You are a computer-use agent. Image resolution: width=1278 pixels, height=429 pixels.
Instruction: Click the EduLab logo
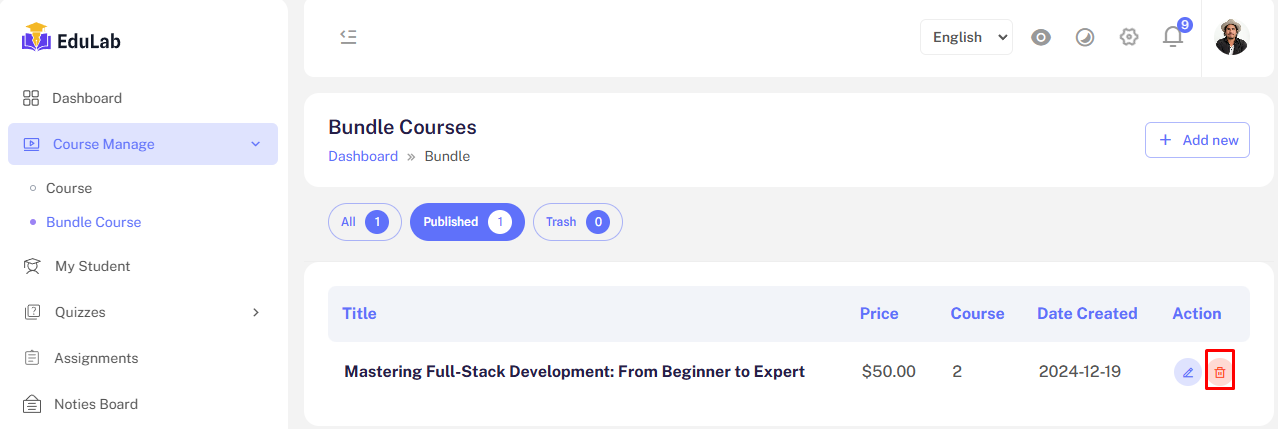(72, 41)
